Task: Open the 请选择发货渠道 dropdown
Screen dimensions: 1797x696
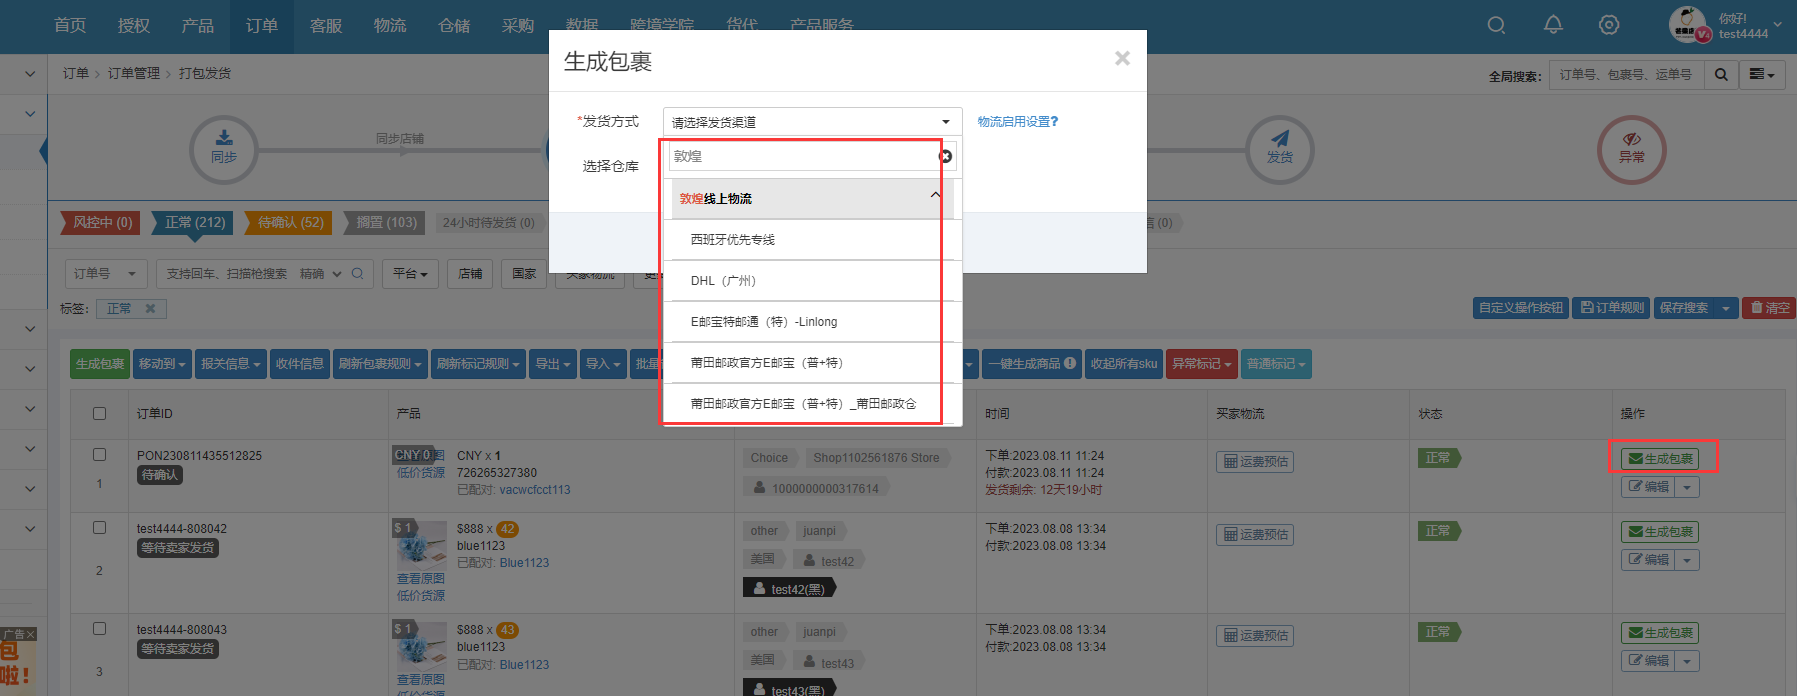Action: (812, 122)
